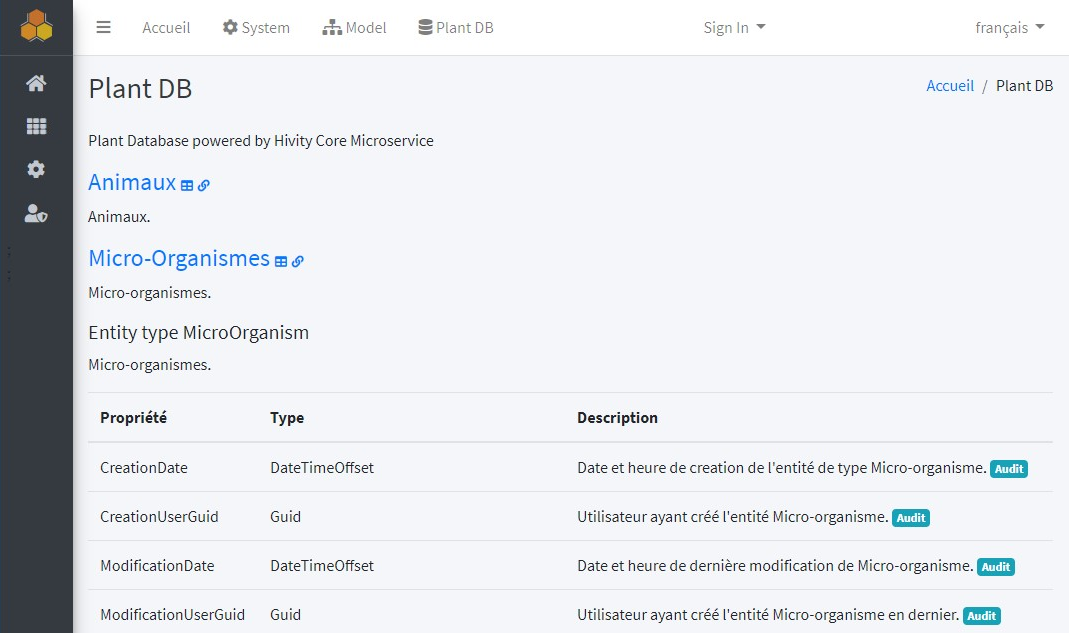The height and width of the screenshot is (633, 1069).
Task: Click Audit badge on CreationDate row
Action: click(1008, 469)
